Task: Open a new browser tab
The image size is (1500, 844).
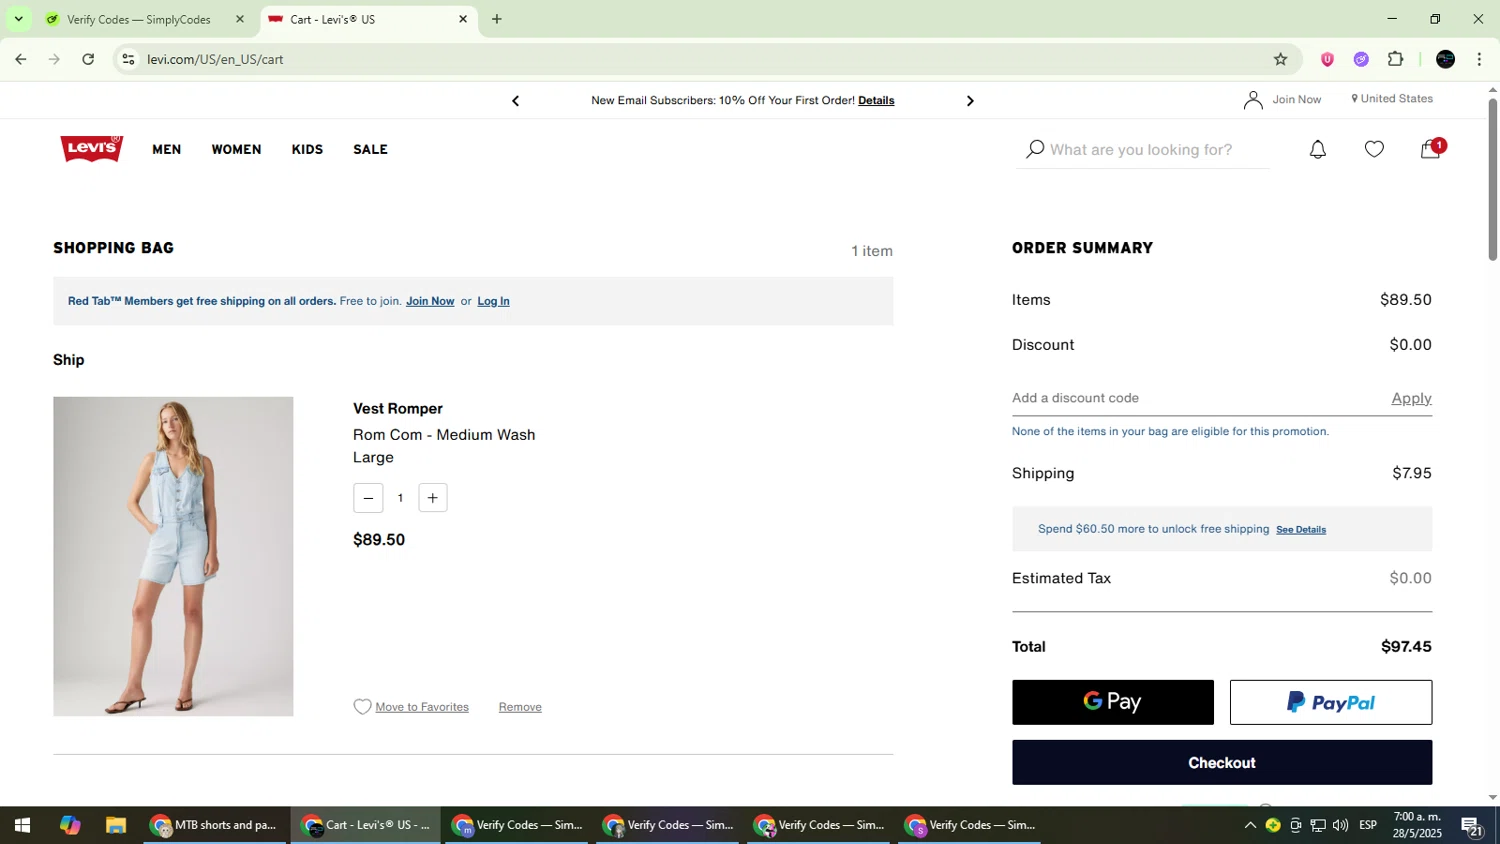Action: [x=497, y=19]
